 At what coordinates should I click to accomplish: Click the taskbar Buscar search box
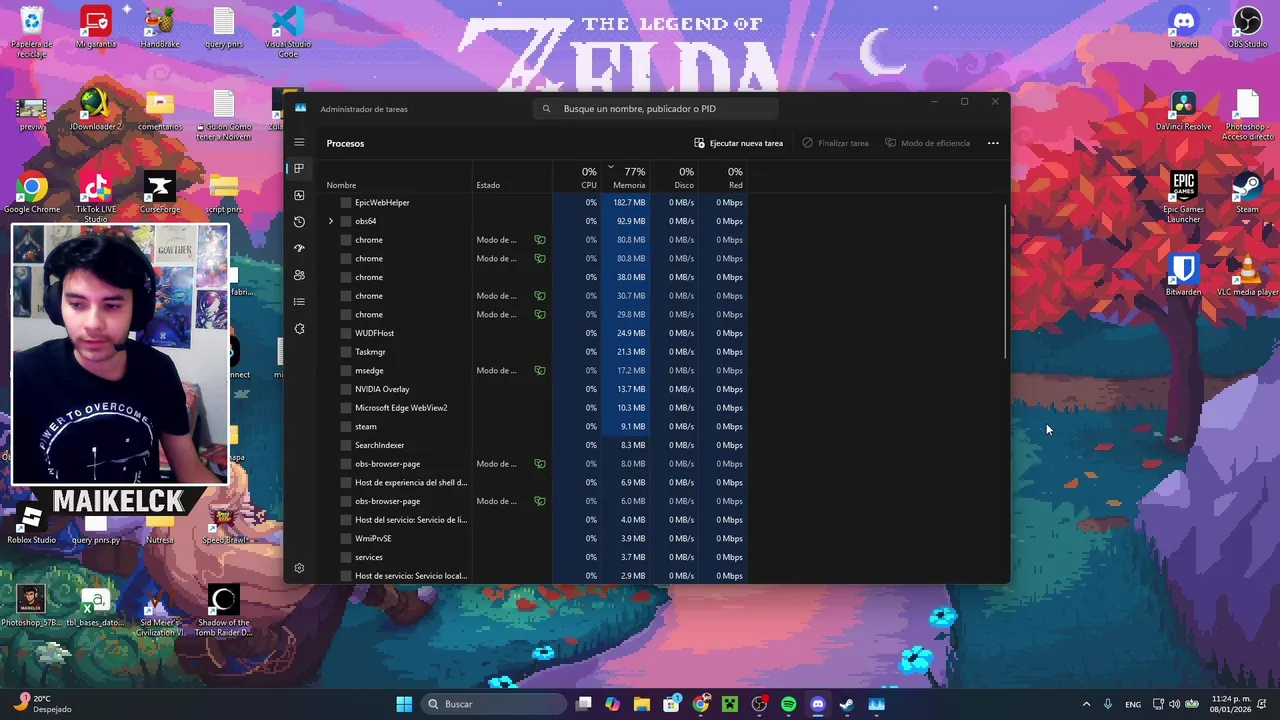coord(494,704)
